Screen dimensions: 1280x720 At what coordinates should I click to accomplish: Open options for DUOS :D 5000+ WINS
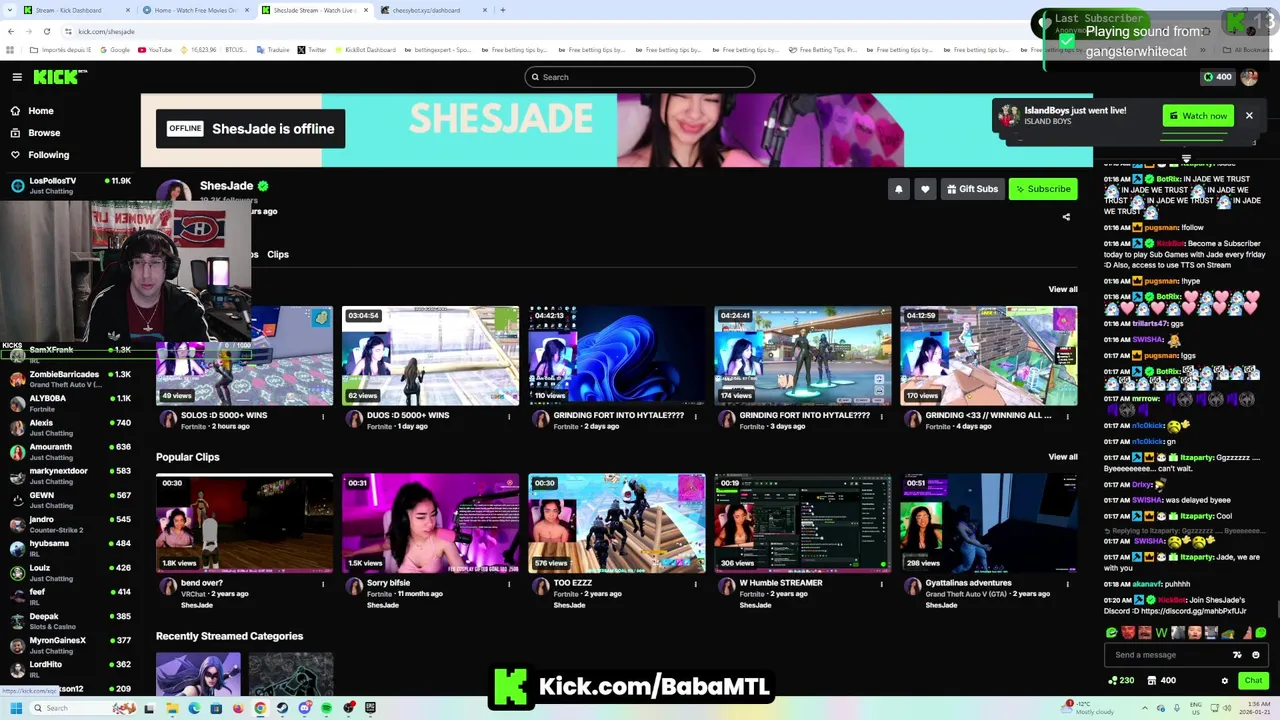[x=509, y=416]
